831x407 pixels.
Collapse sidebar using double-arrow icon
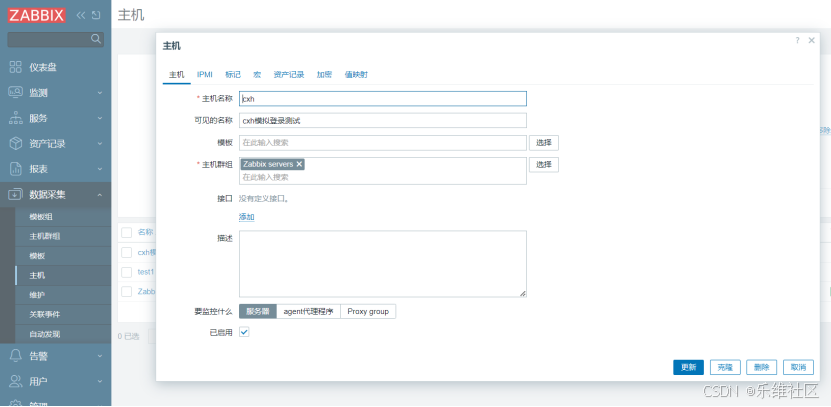[81, 15]
